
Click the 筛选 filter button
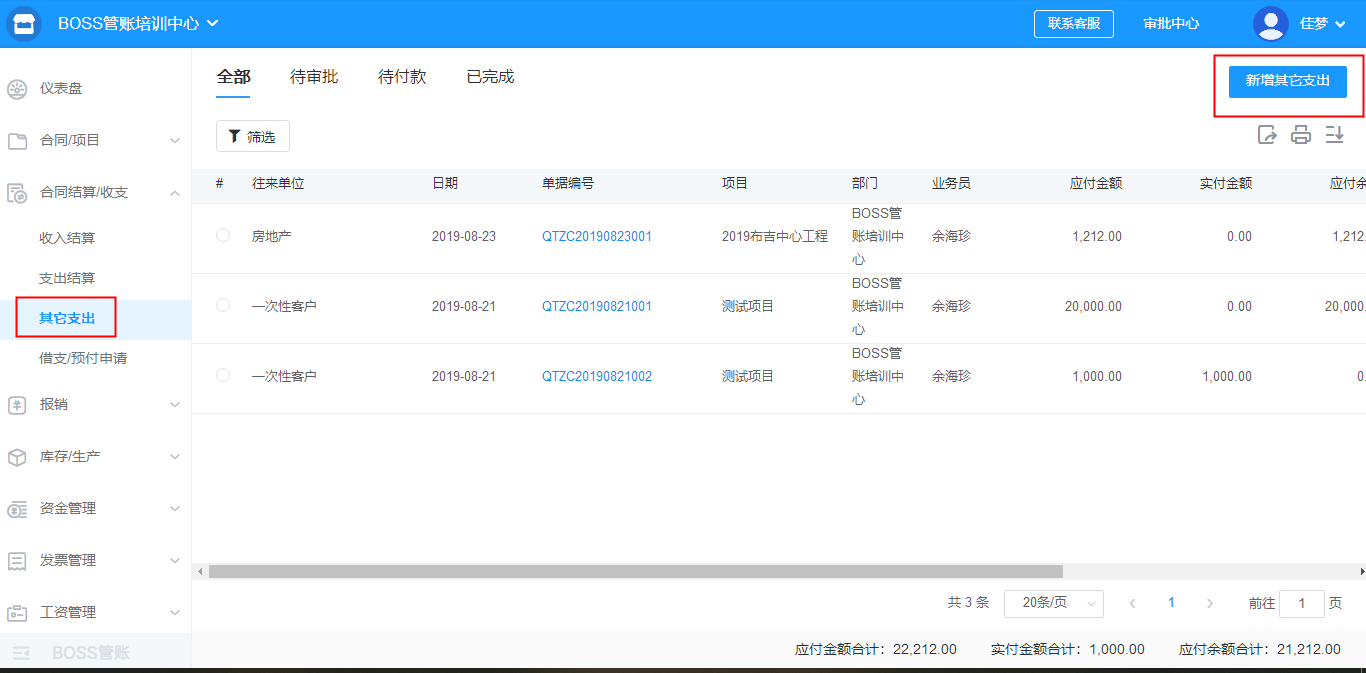click(253, 137)
